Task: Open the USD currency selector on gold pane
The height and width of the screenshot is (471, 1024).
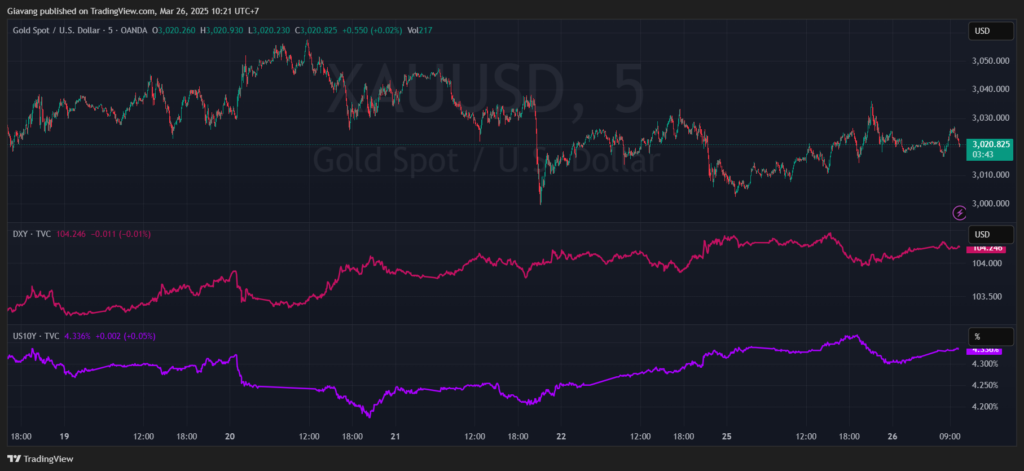Action: (x=990, y=31)
